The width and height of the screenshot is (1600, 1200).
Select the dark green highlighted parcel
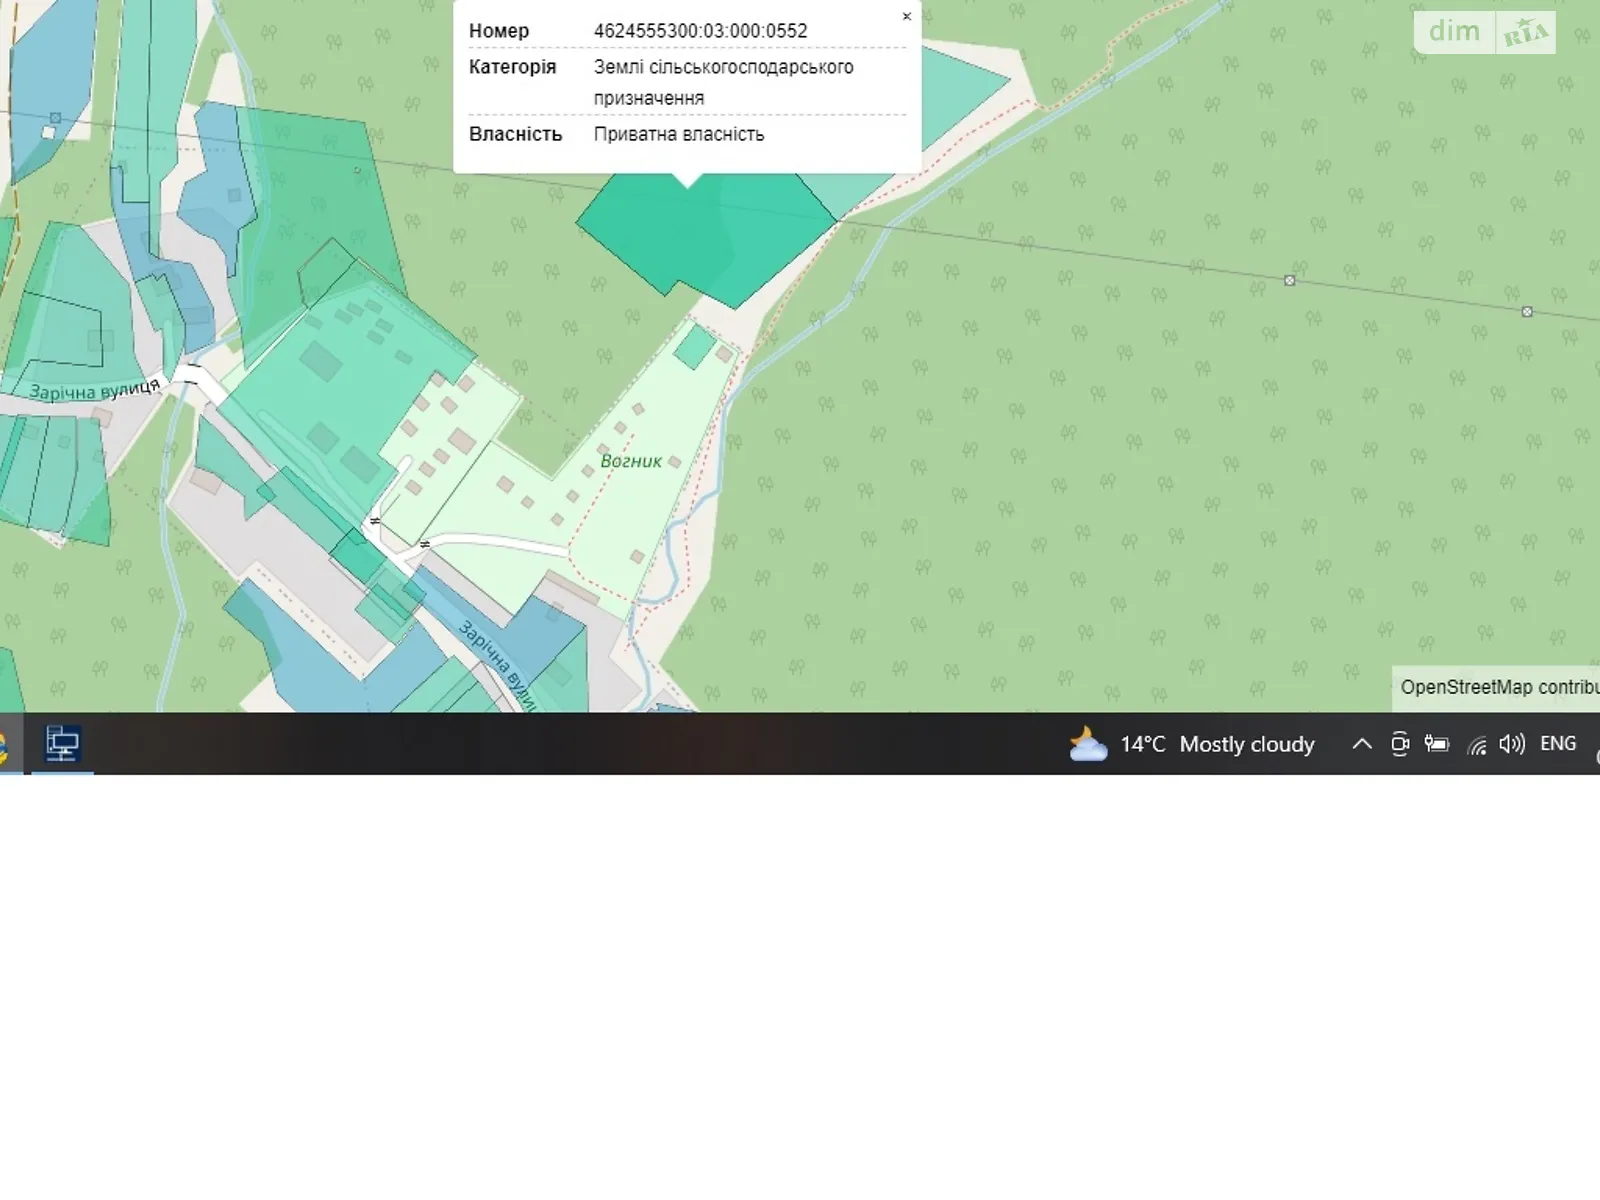[706, 235]
